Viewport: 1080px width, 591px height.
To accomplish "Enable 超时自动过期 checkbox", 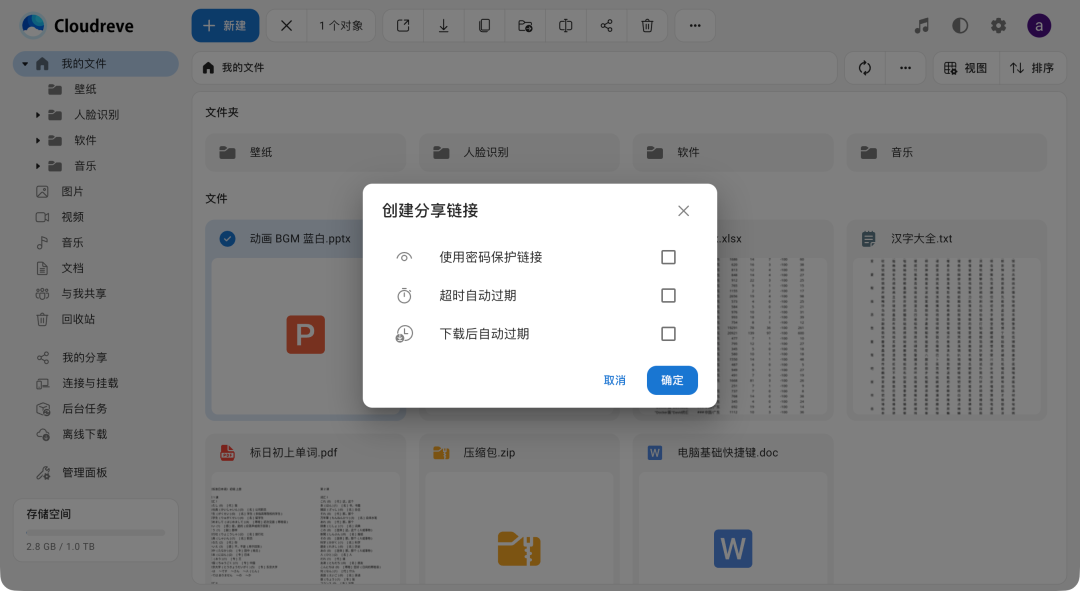I will [x=668, y=296].
